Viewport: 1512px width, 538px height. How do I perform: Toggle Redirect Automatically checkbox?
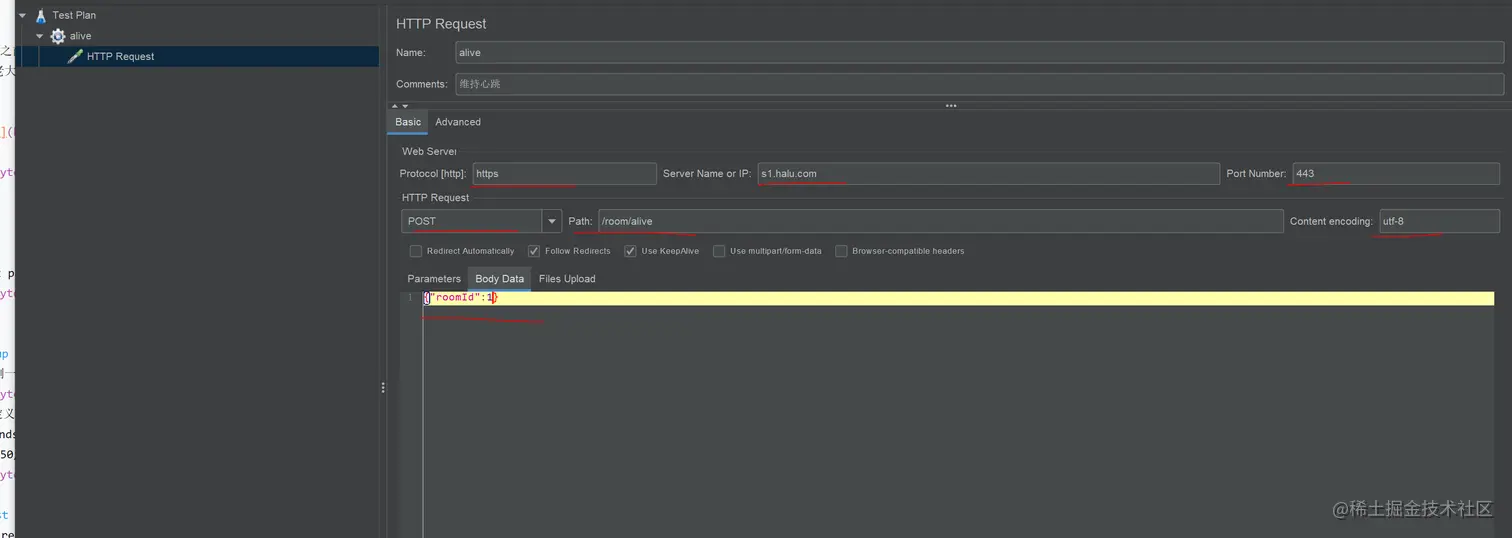tap(416, 251)
